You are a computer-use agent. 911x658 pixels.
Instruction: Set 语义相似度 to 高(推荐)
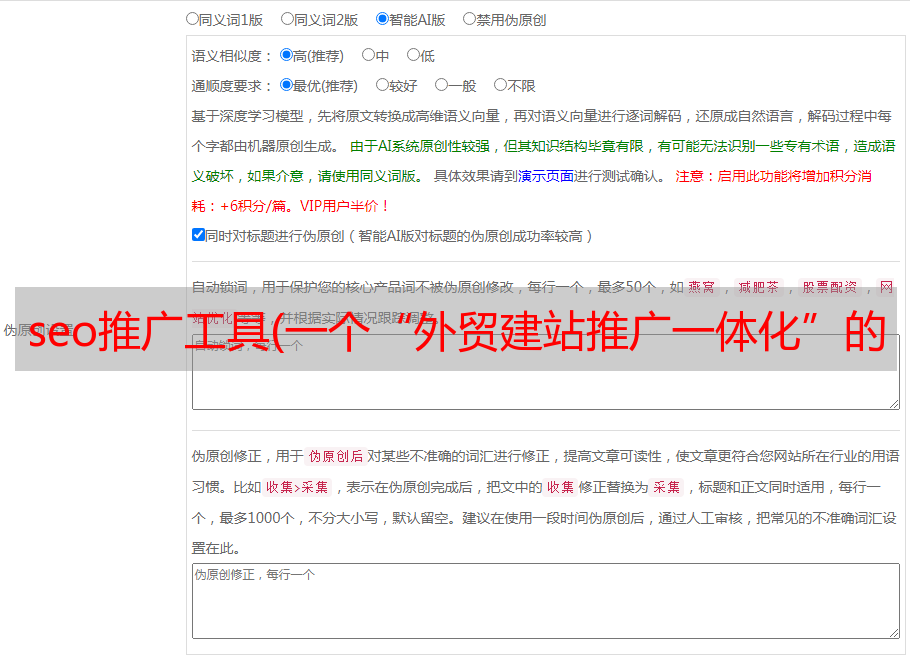(286, 55)
